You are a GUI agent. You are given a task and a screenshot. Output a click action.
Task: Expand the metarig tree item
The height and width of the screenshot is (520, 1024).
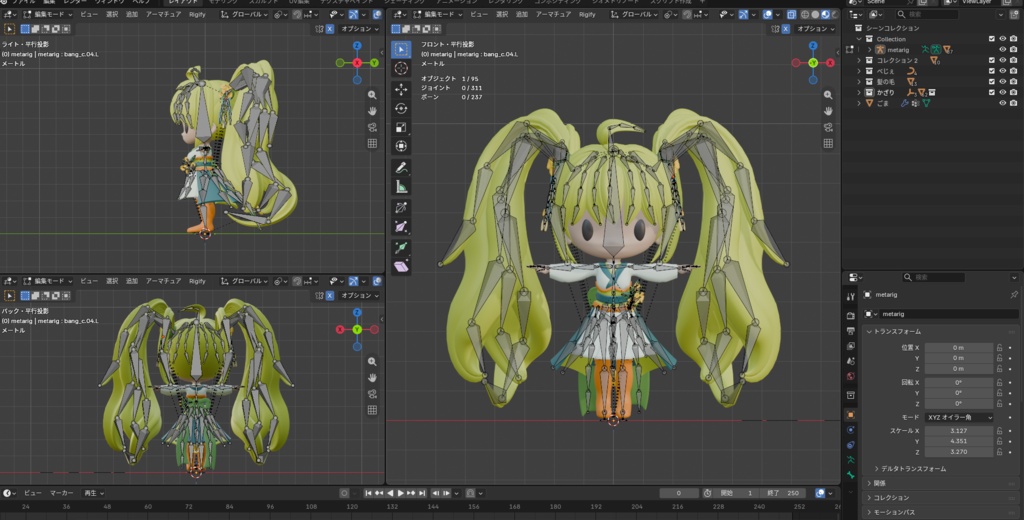[x=869, y=50]
